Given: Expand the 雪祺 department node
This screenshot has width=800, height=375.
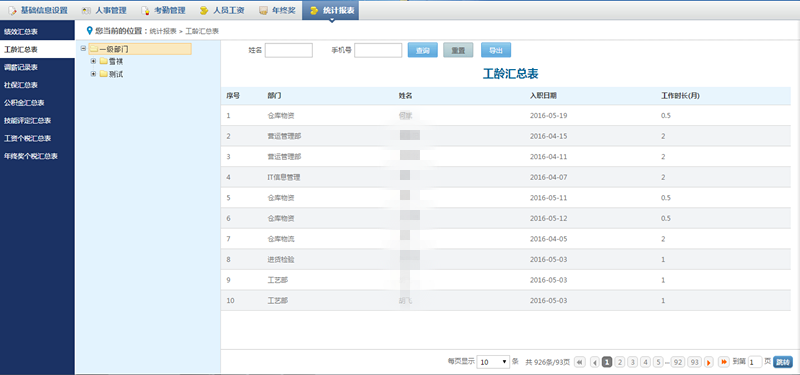Looking at the screenshot, I should tap(93, 61).
